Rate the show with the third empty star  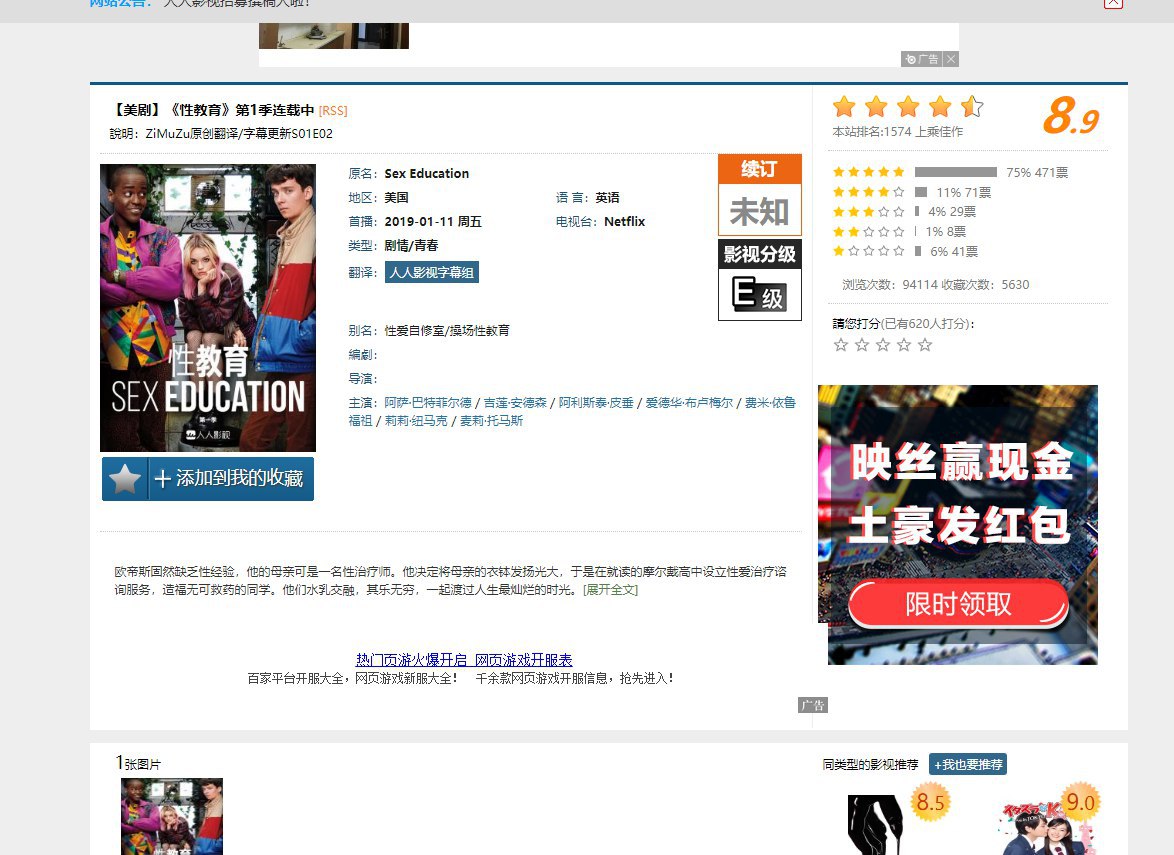point(883,345)
